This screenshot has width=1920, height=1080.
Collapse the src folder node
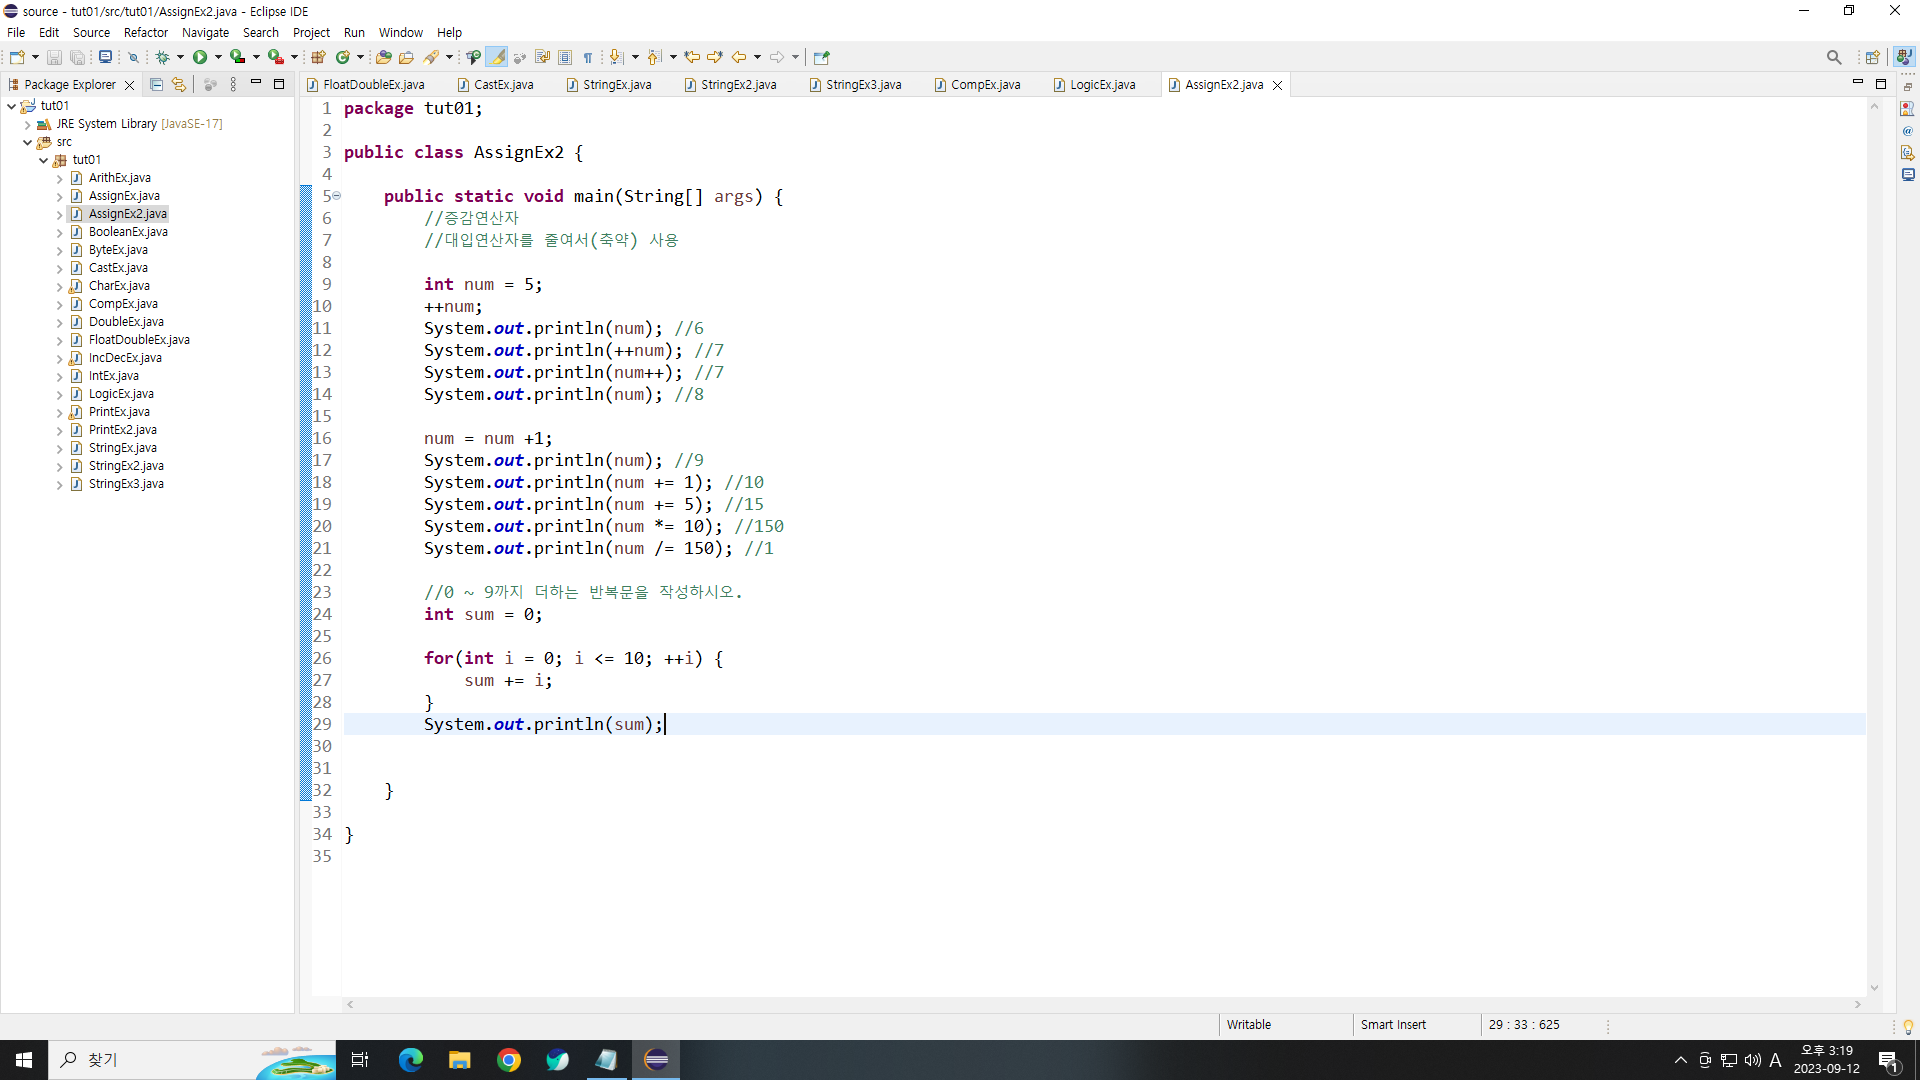tap(27, 142)
